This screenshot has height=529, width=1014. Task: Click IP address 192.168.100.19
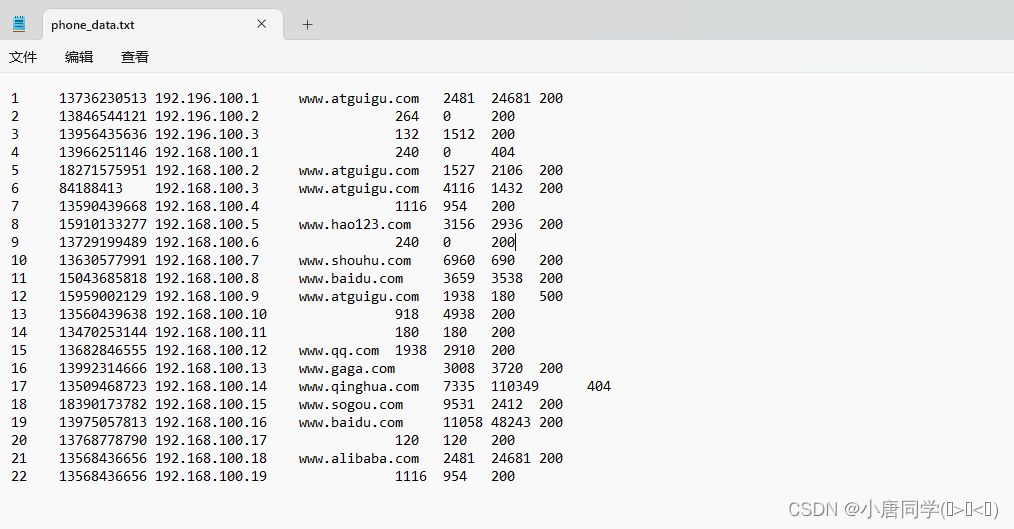pyautogui.click(x=210, y=476)
